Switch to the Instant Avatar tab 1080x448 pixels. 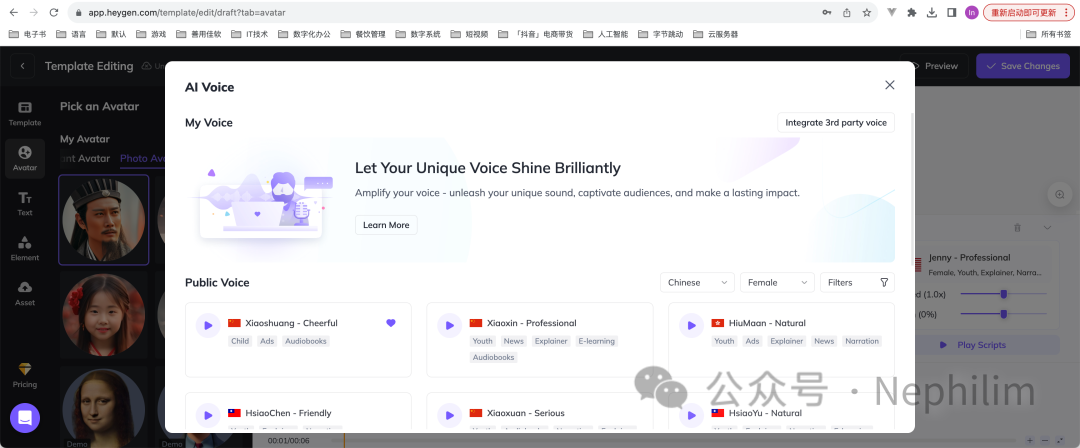pyautogui.click(x=85, y=159)
